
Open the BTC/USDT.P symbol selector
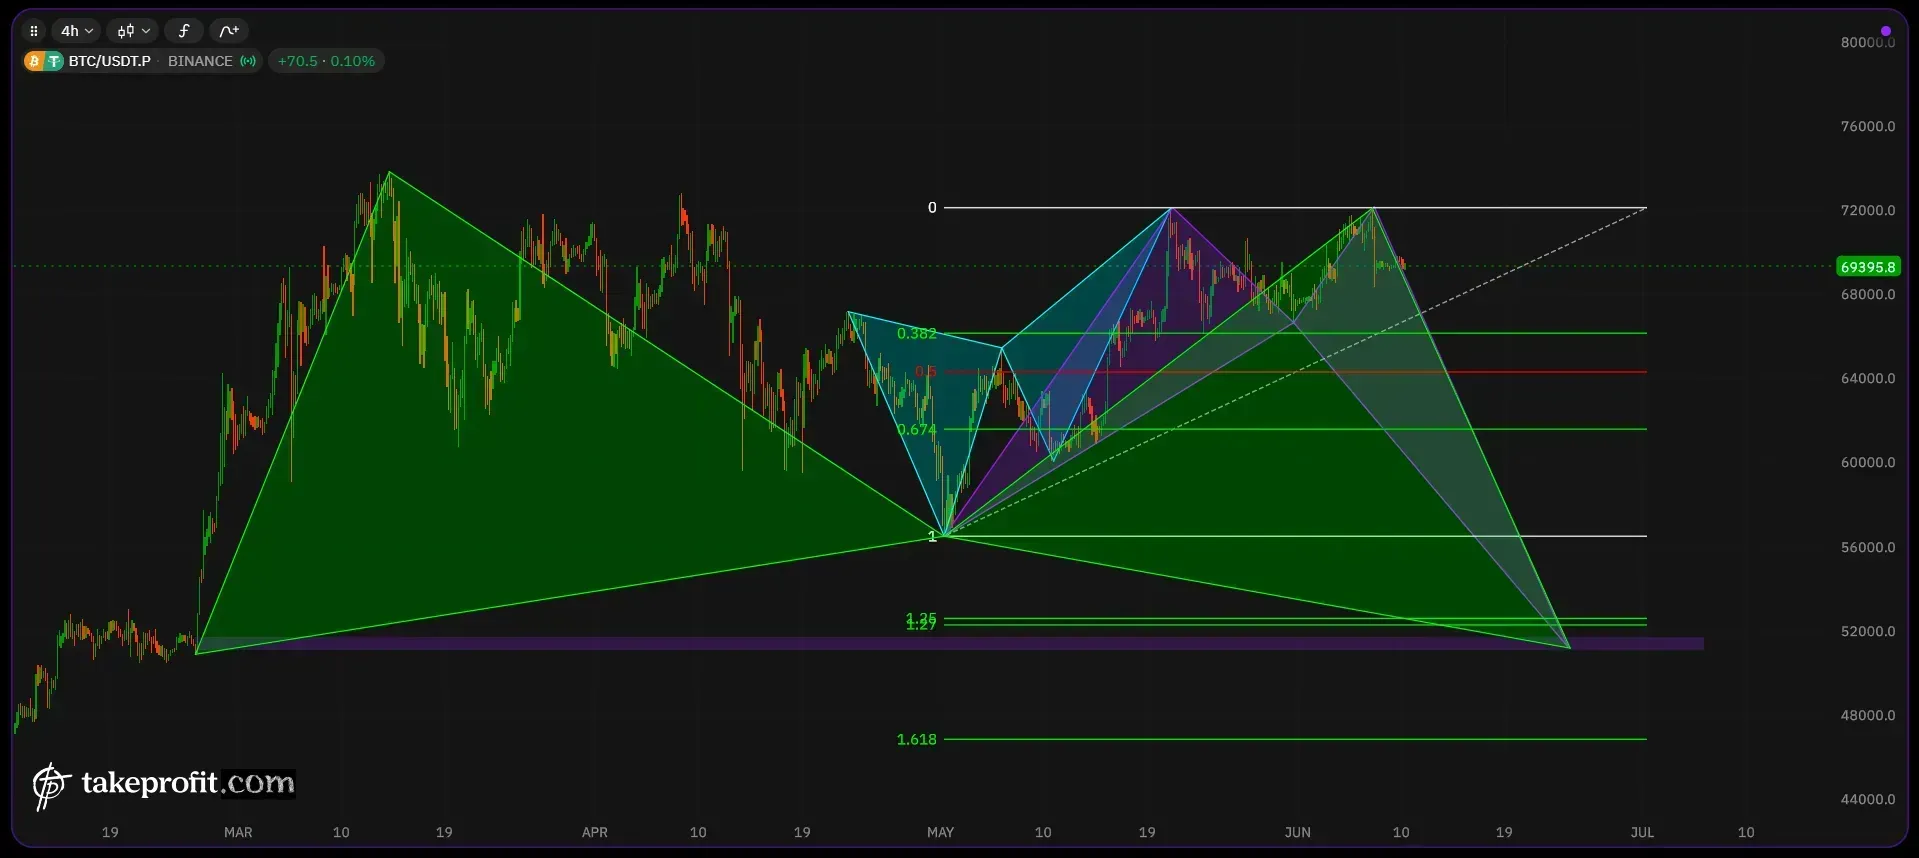pos(109,61)
